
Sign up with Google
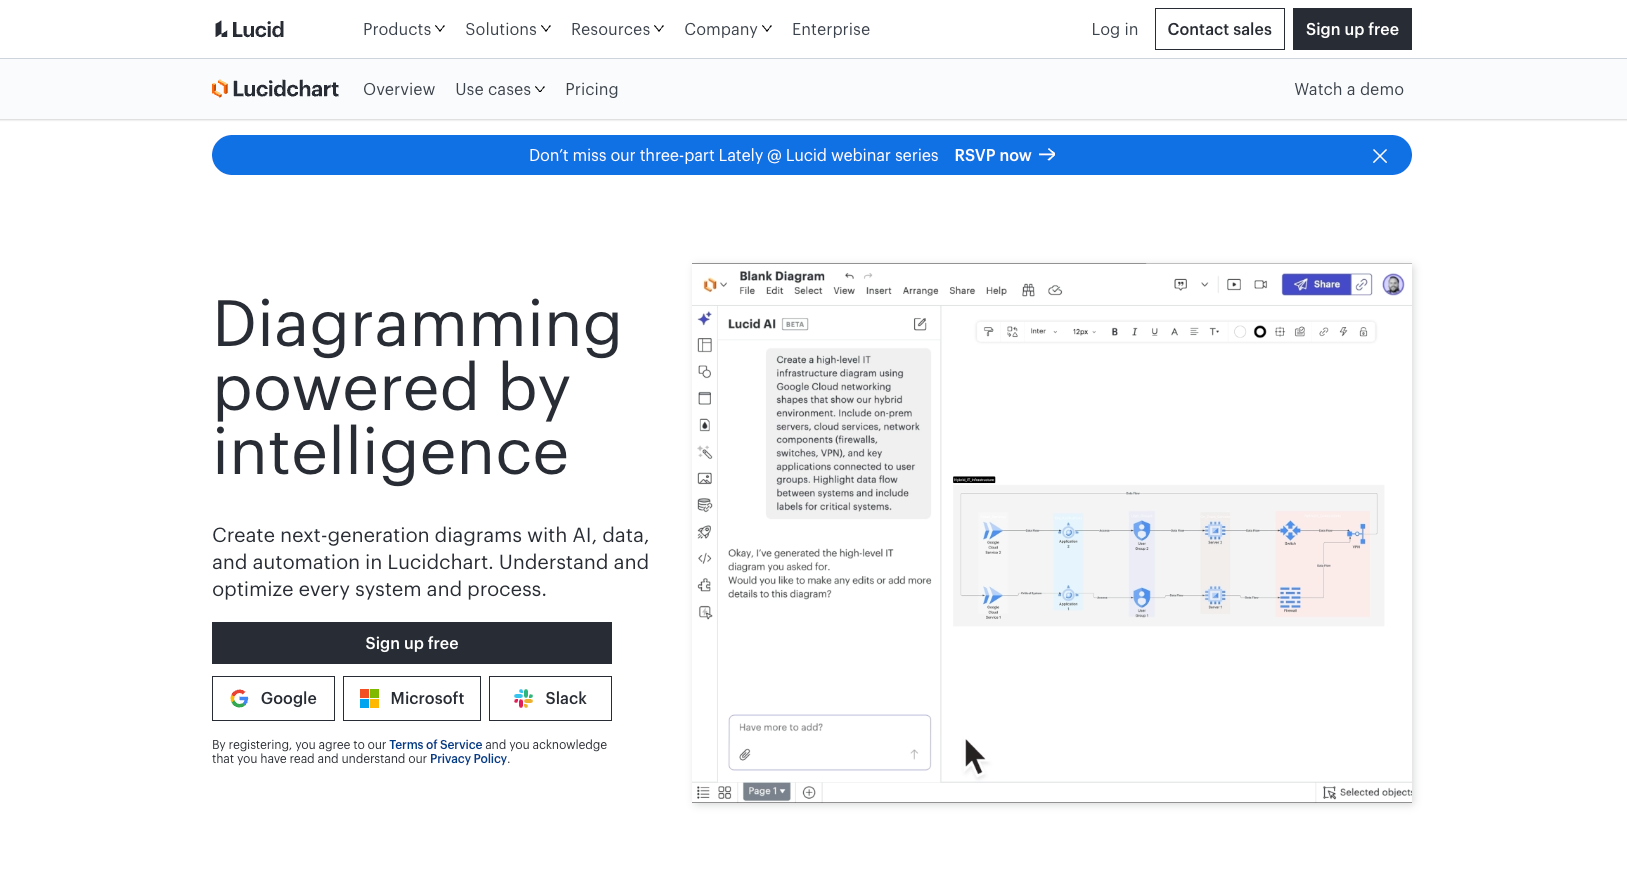[x=273, y=698]
